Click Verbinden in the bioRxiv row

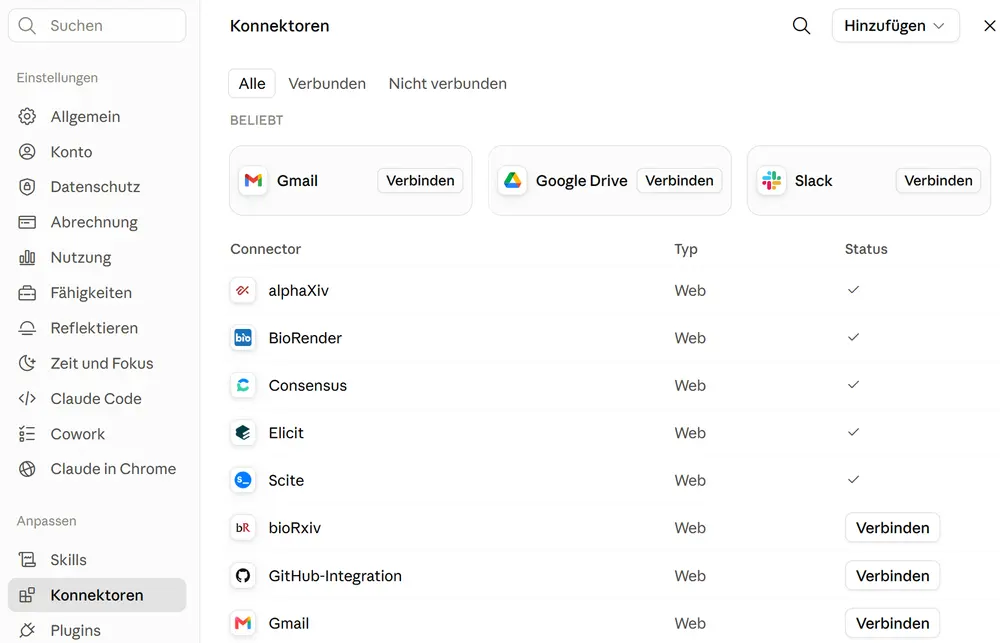(x=892, y=528)
